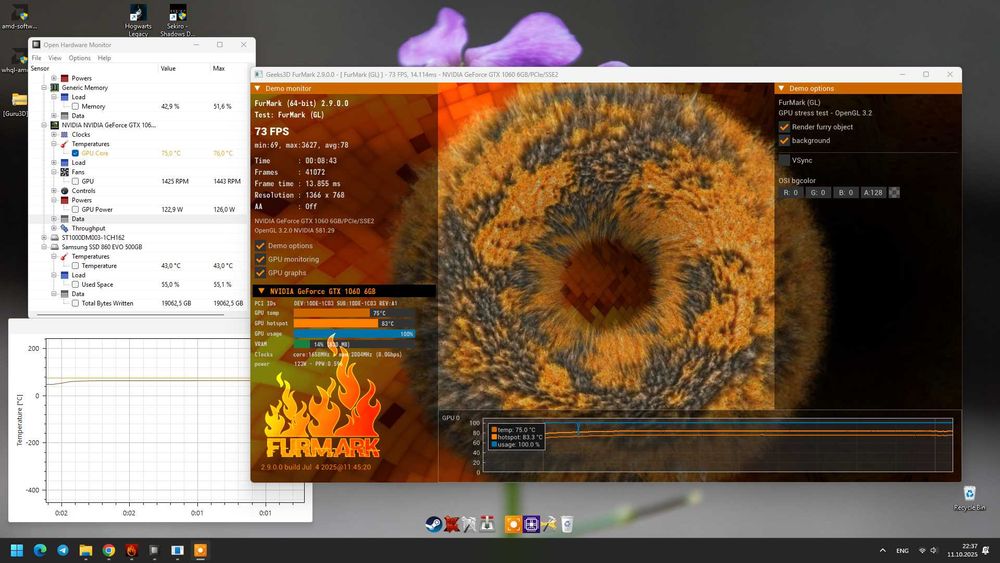Collapse the Generic Memory tree node
Viewport: 1000px width, 563px height.
pyautogui.click(x=44, y=87)
